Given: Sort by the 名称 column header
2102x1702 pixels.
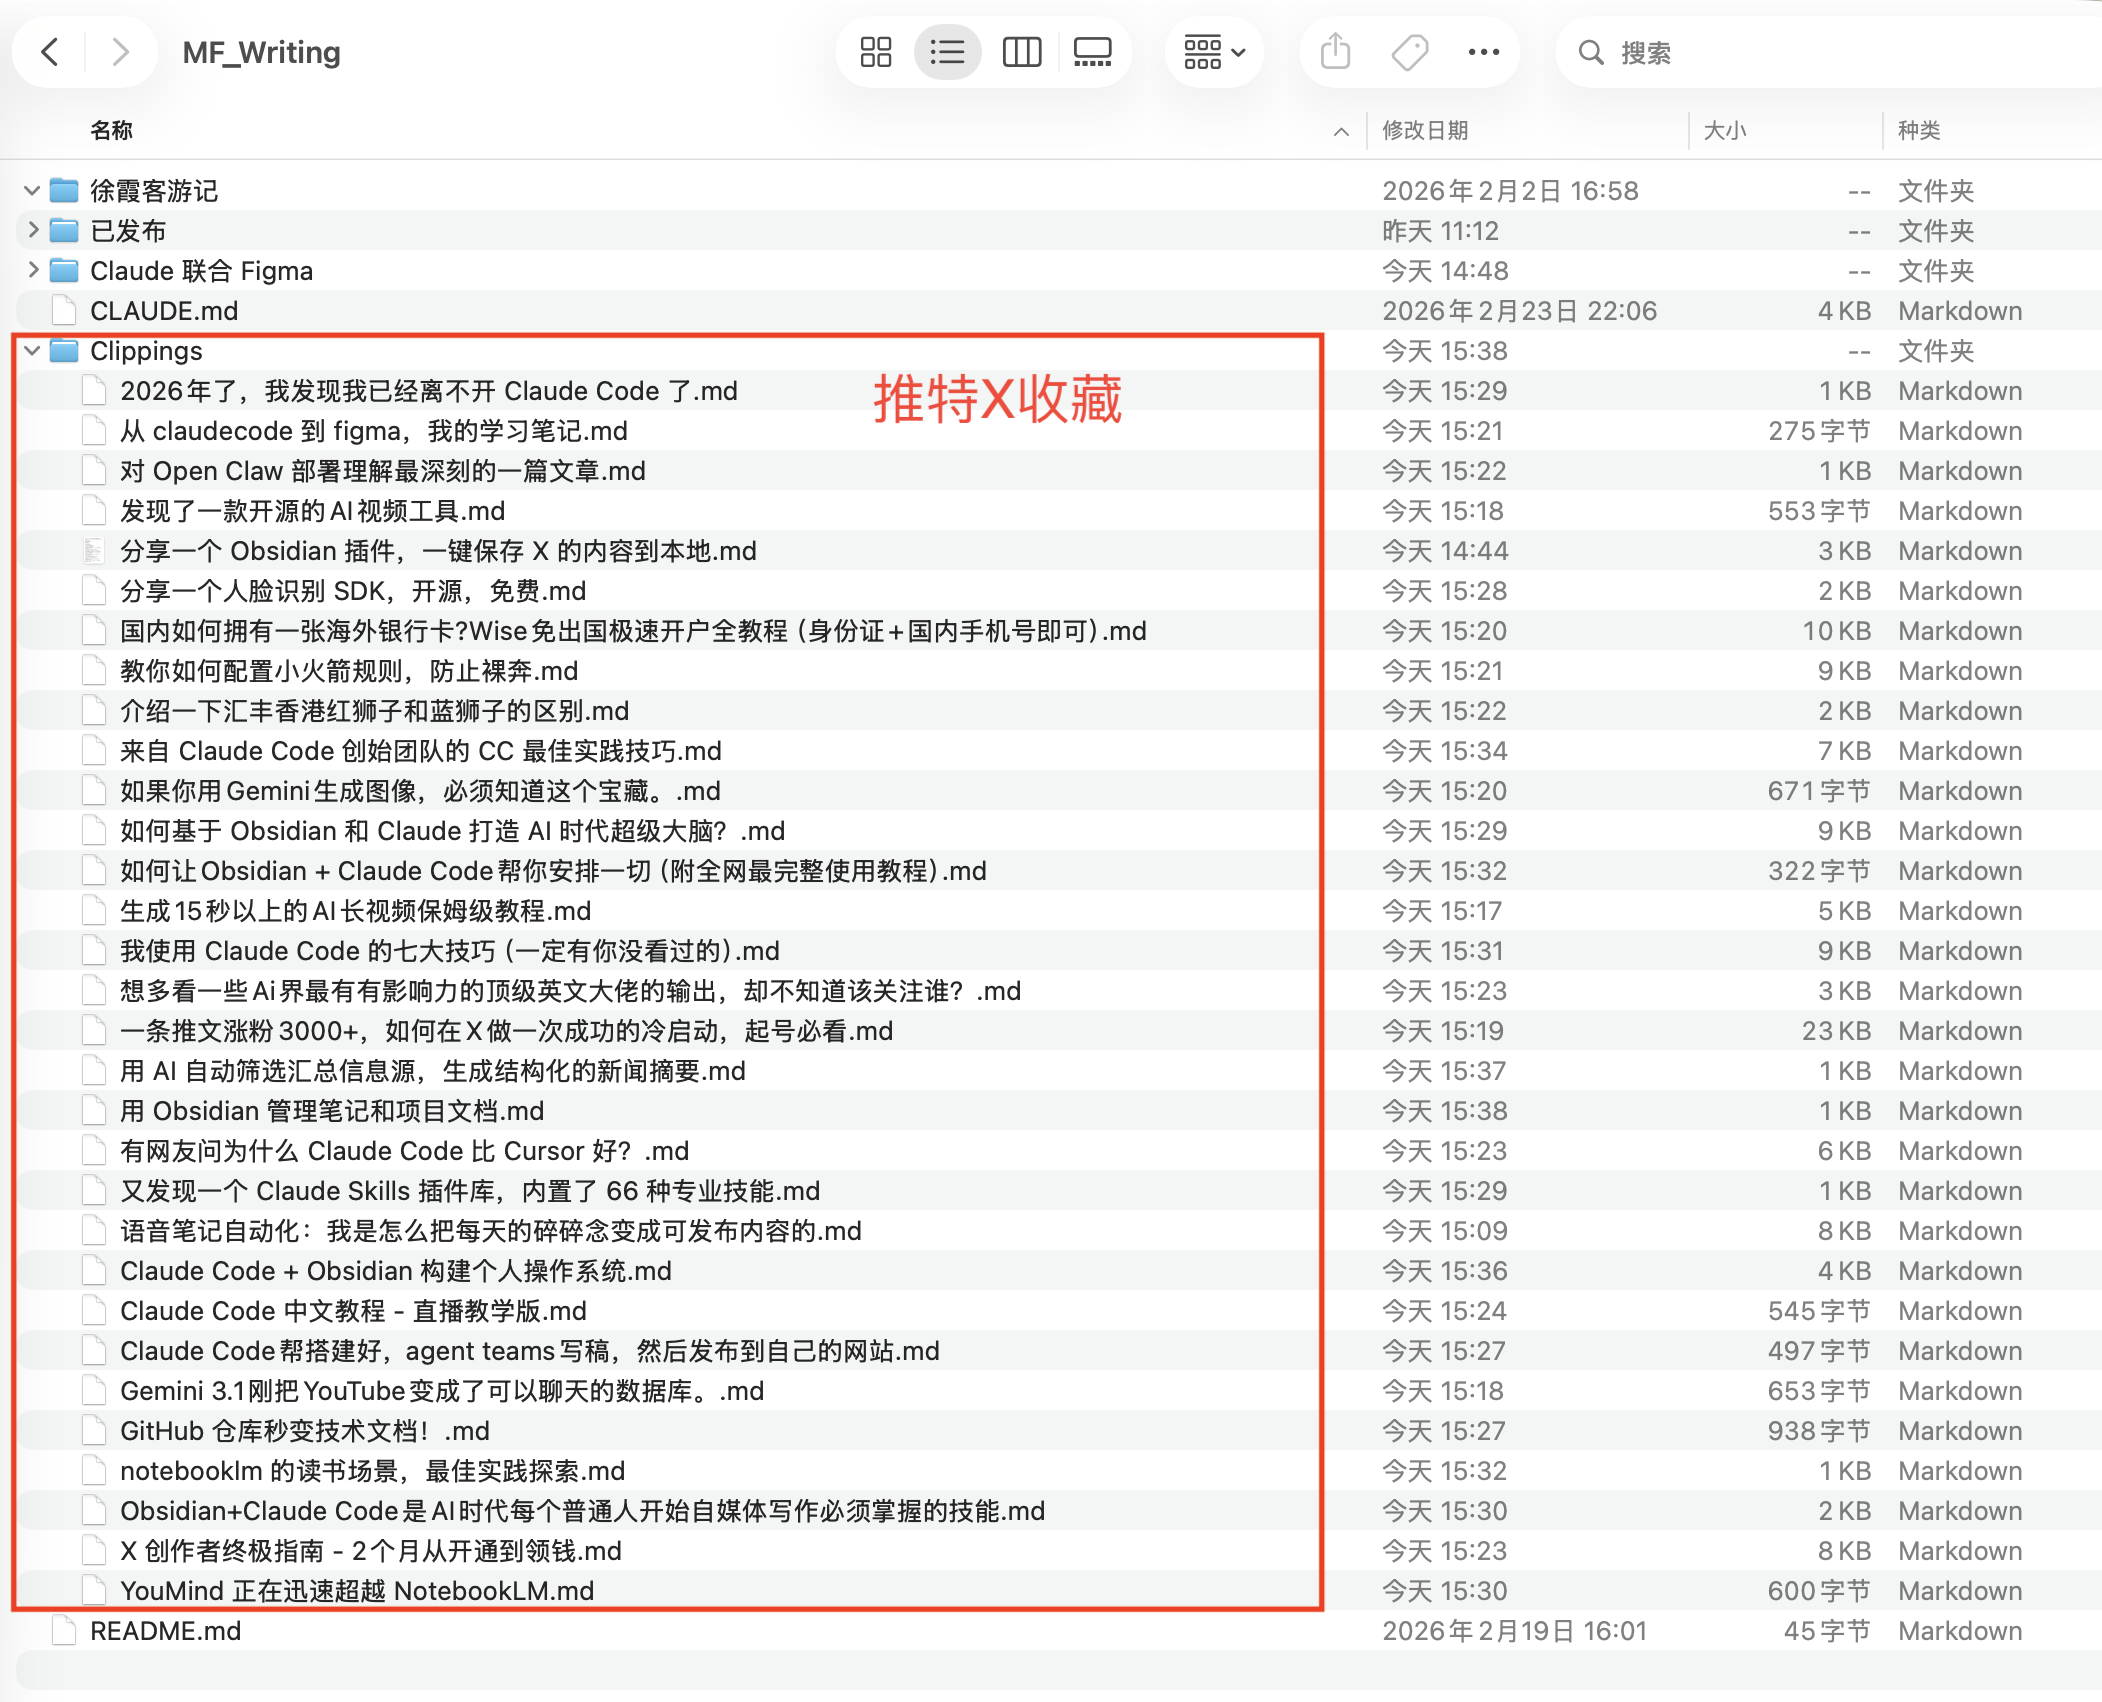Looking at the screenshot, I should [x=111, y=130].
